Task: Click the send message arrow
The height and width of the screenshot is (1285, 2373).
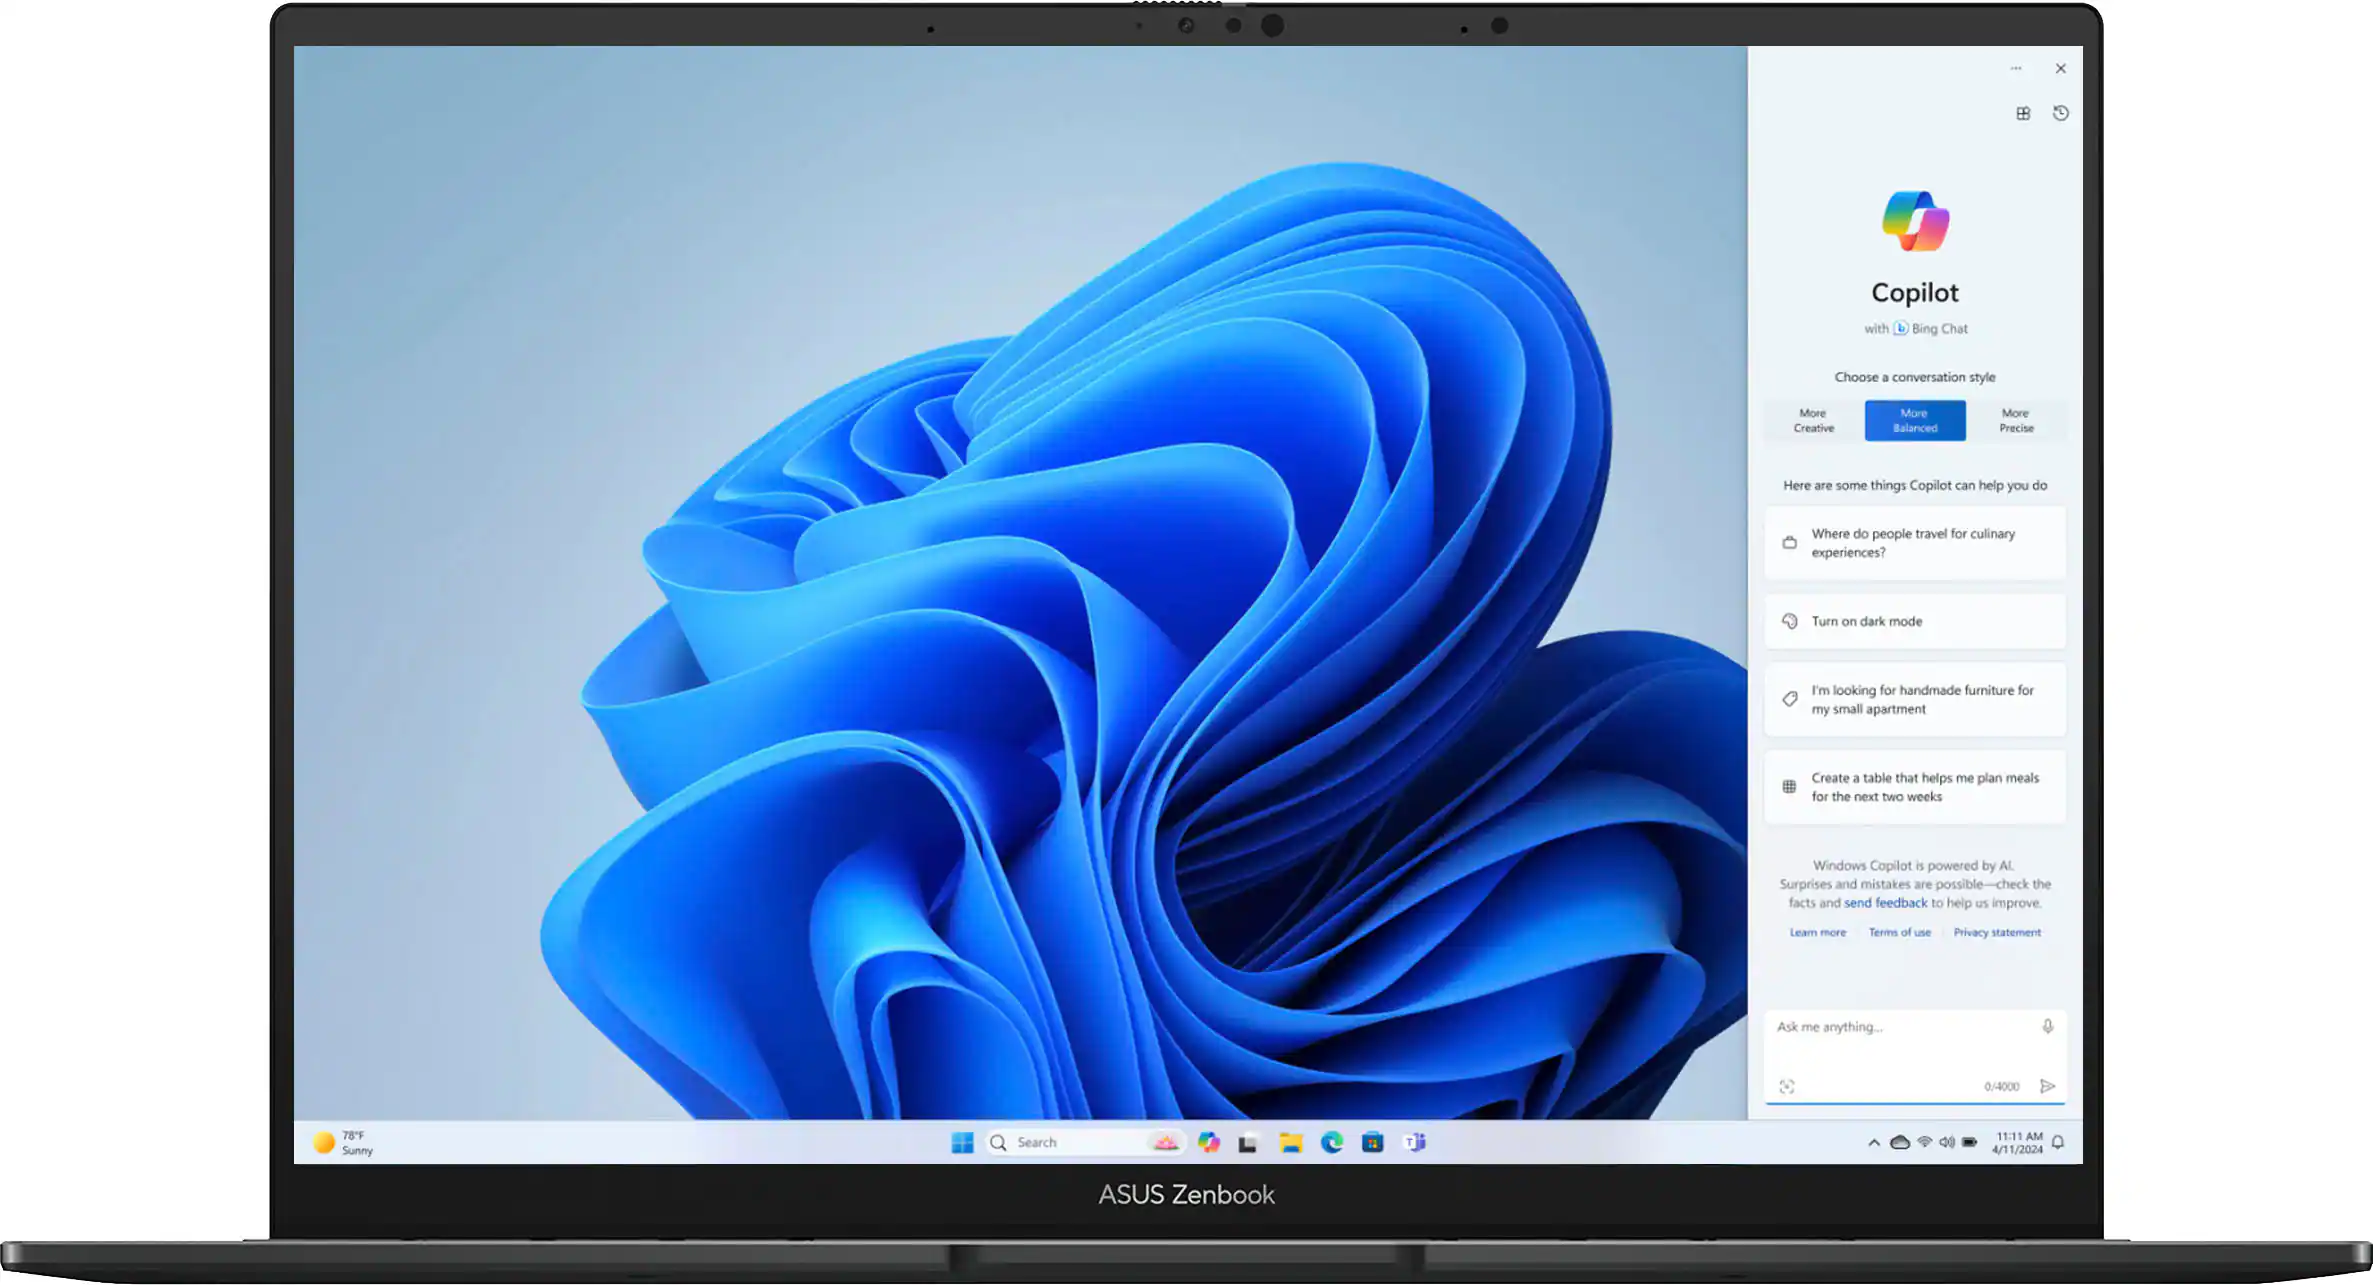Action: pyautogui.click(x=2048, y=1086)
